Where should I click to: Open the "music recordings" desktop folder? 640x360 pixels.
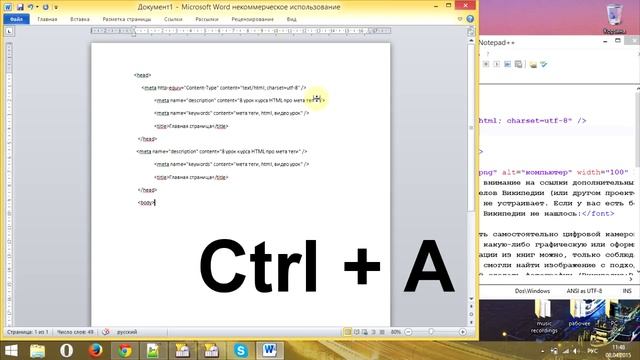[x=544, y=317]
